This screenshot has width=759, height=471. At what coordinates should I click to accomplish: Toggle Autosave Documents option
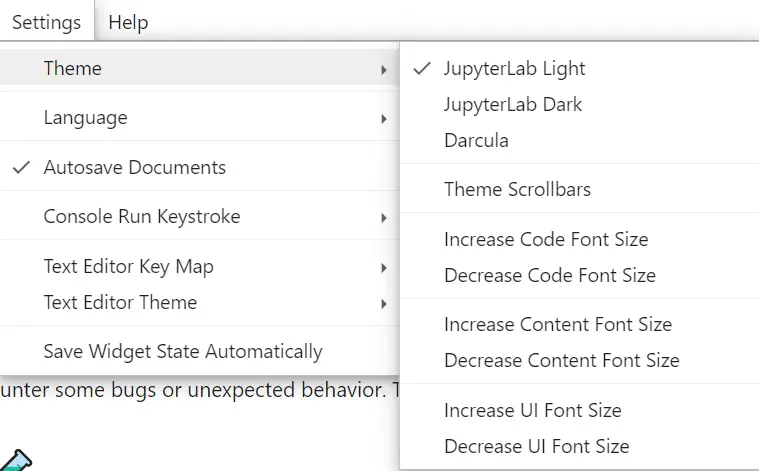199,167
